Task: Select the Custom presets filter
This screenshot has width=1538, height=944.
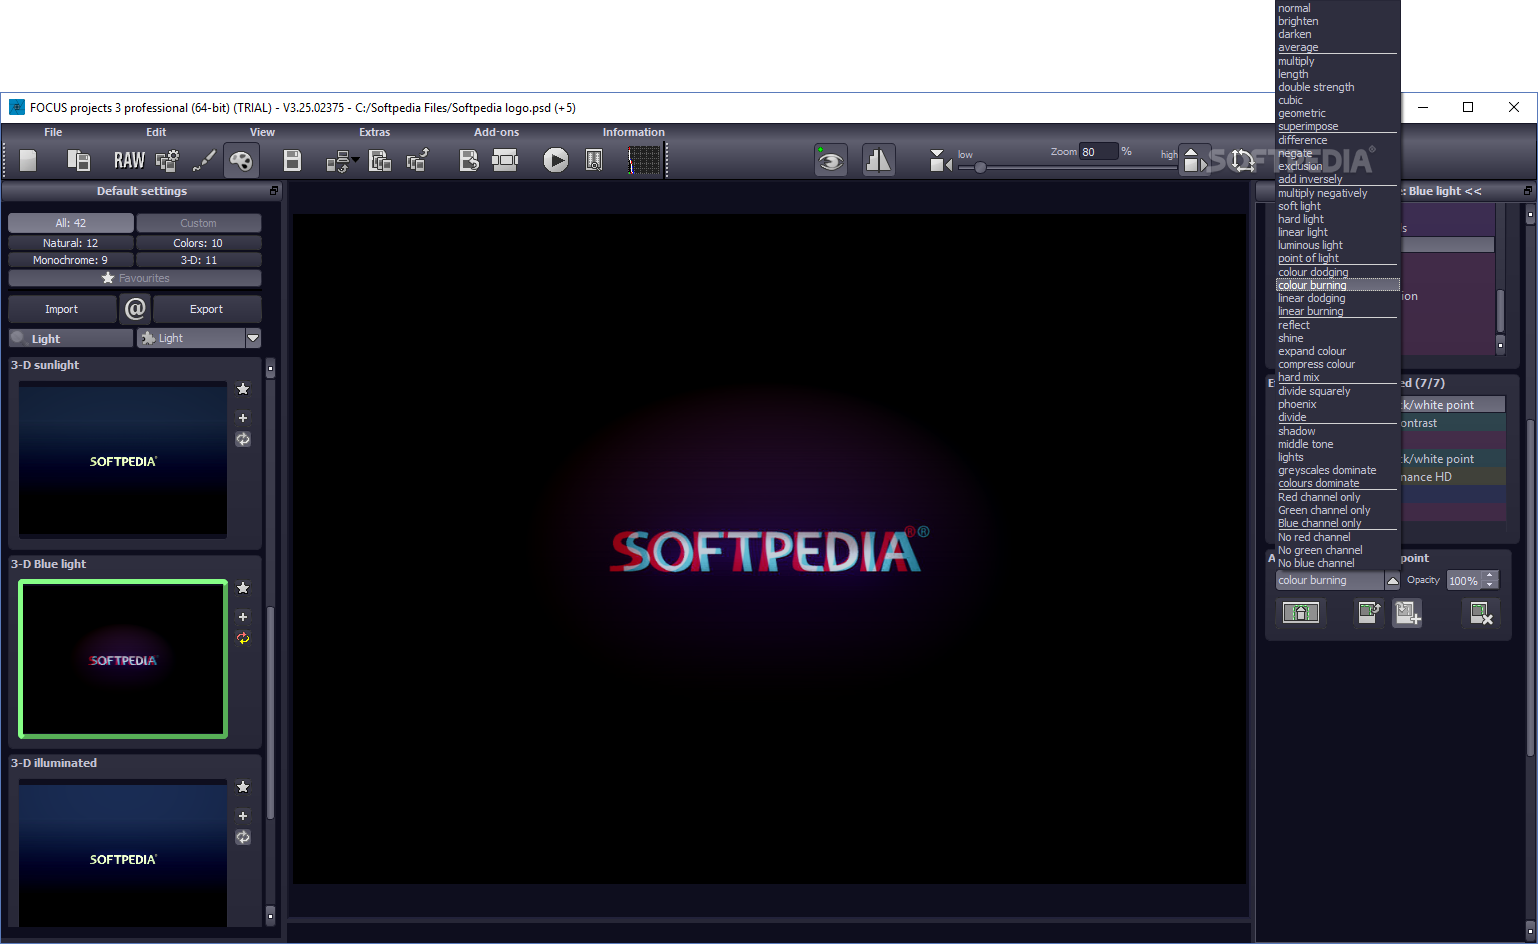Action: [x=198, y=223]
